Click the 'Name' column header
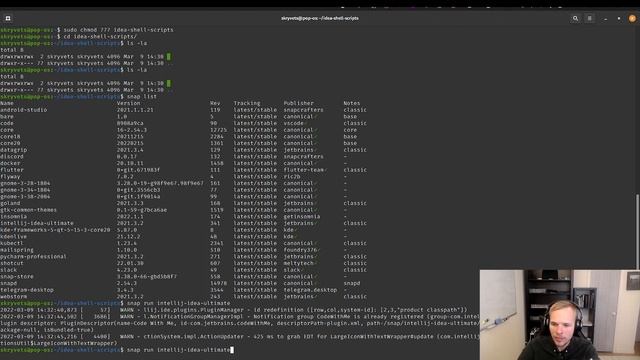 click(x=7, y=103)
